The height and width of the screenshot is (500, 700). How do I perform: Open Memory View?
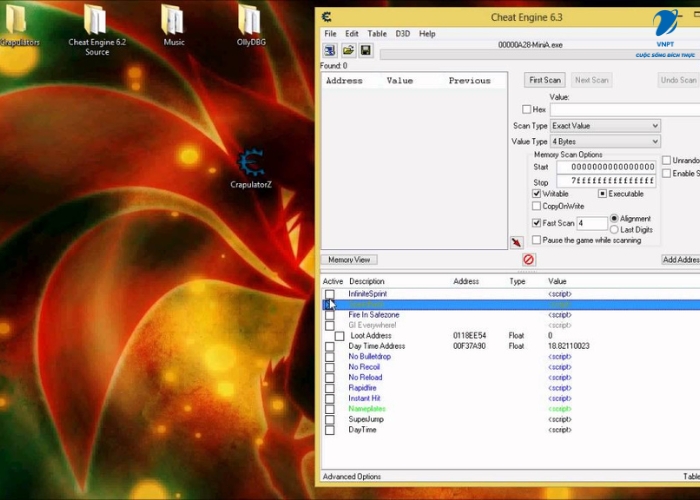349,259
